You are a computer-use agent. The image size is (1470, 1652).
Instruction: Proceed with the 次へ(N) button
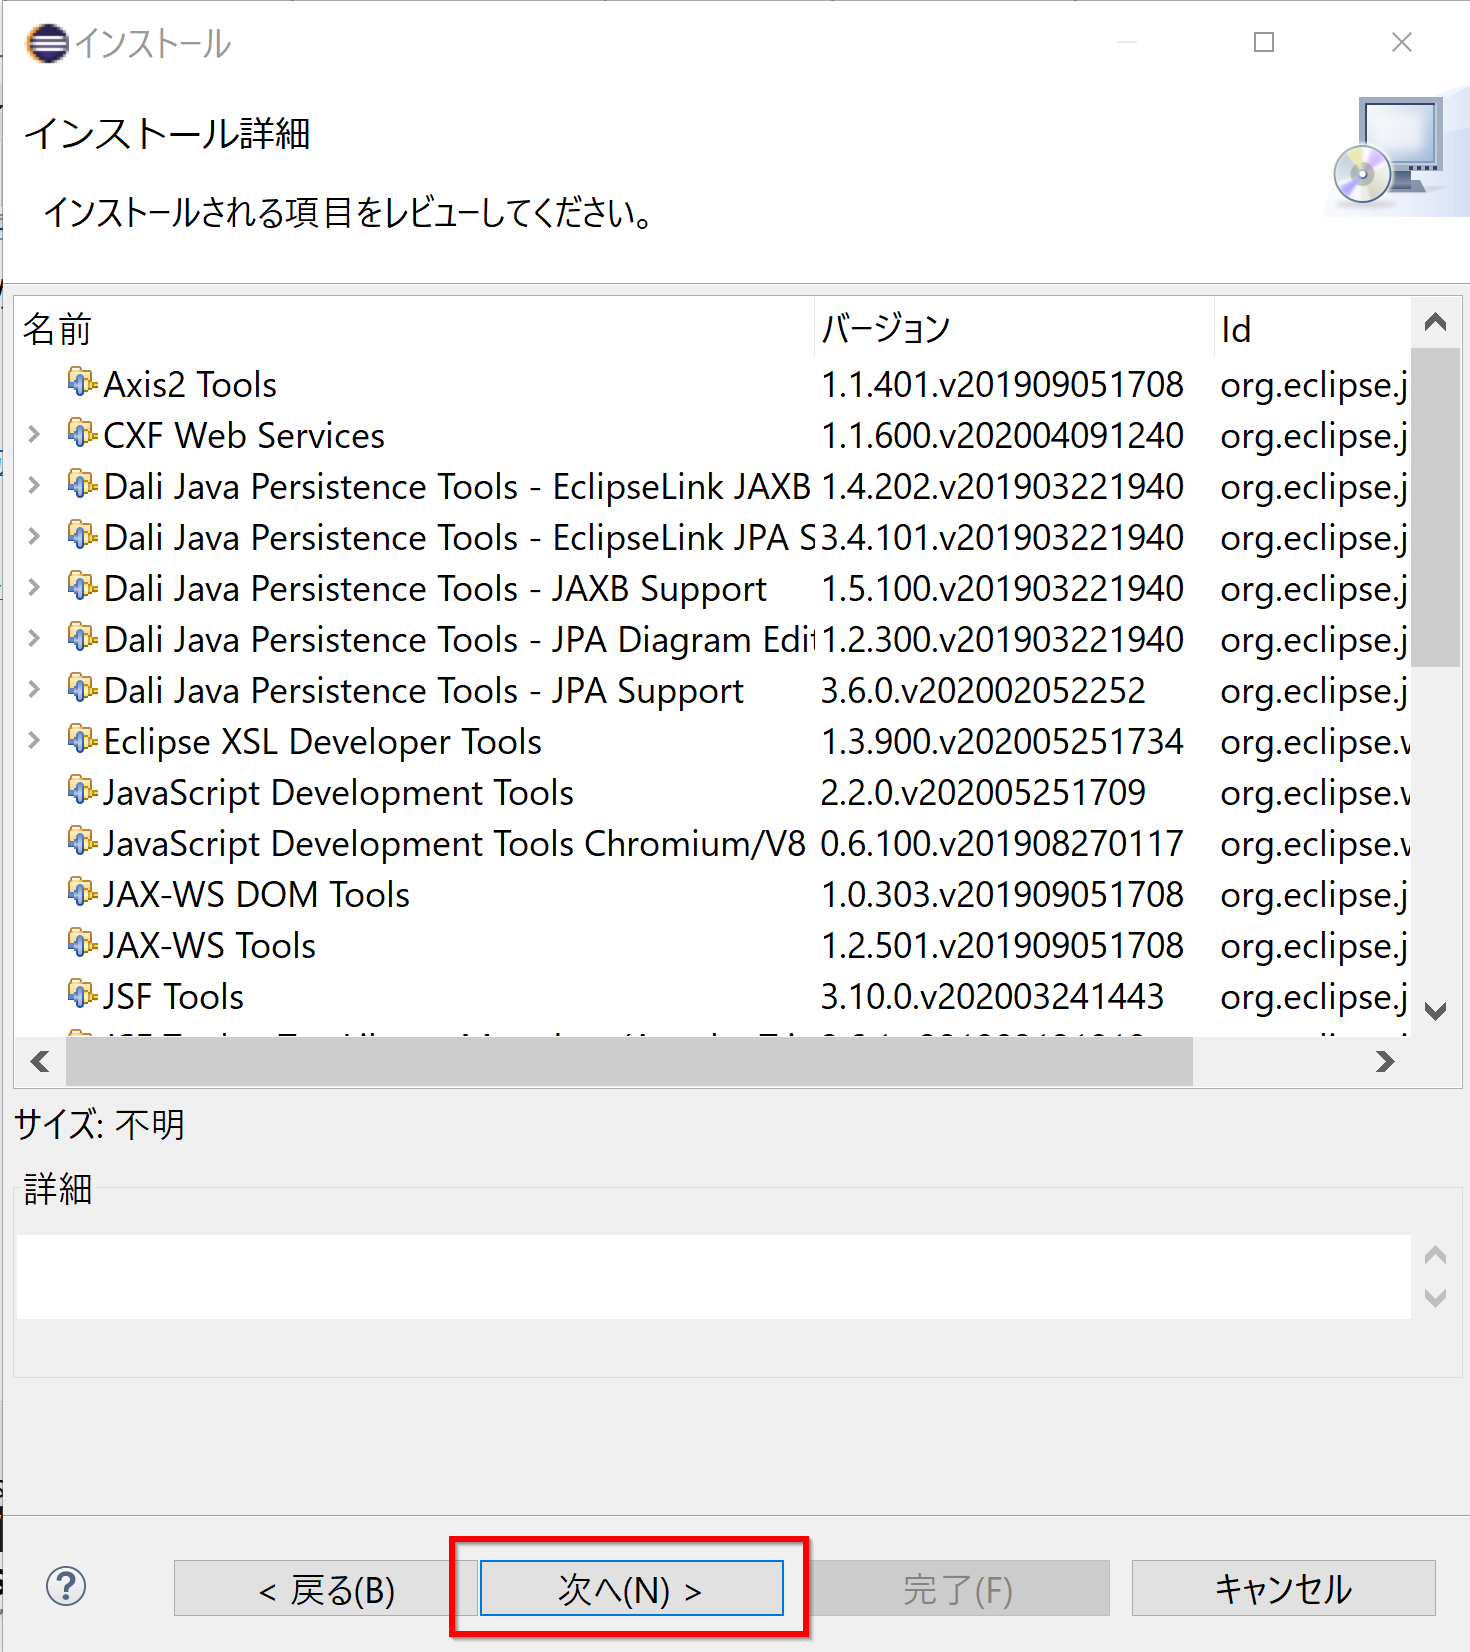click(631, 1588)
